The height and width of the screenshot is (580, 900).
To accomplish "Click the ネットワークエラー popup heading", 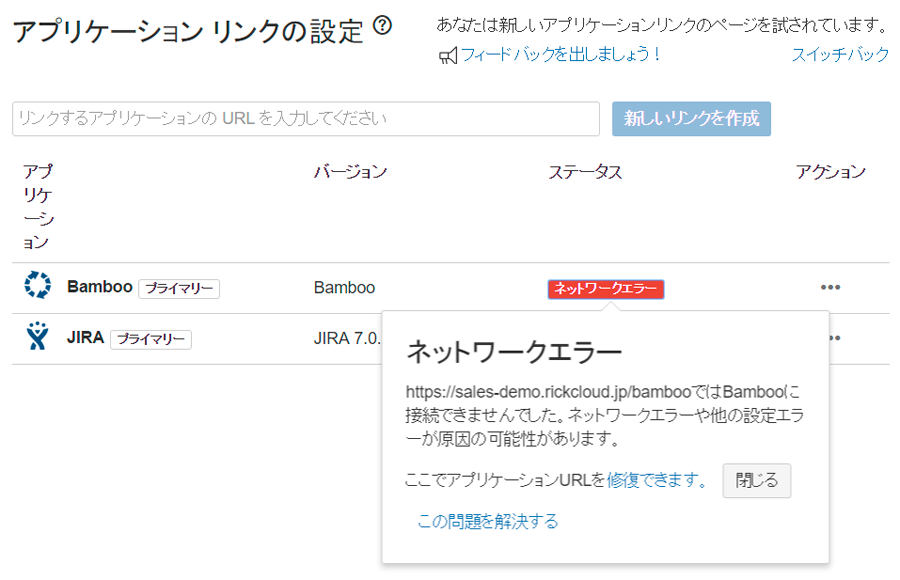I will click(x=514, y=351).
